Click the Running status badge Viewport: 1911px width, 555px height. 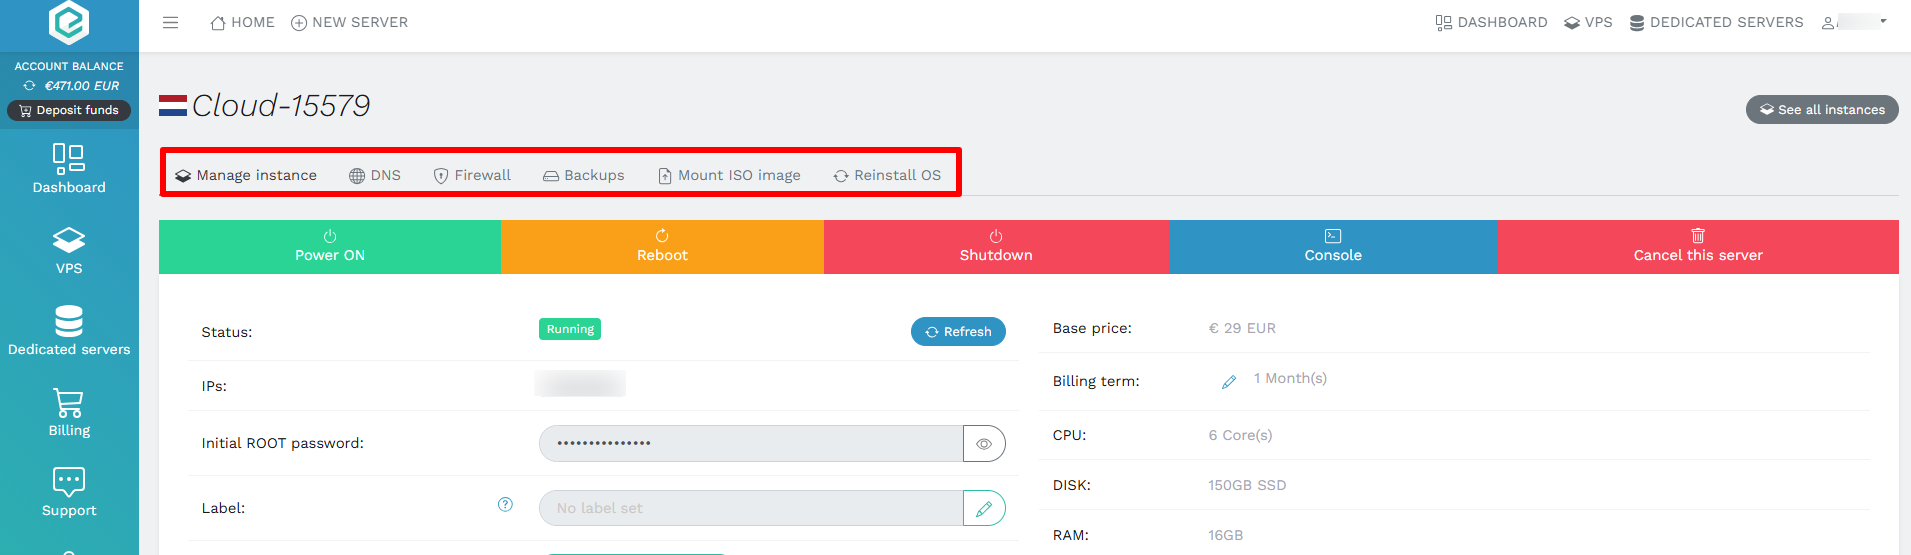coord(570,329)
